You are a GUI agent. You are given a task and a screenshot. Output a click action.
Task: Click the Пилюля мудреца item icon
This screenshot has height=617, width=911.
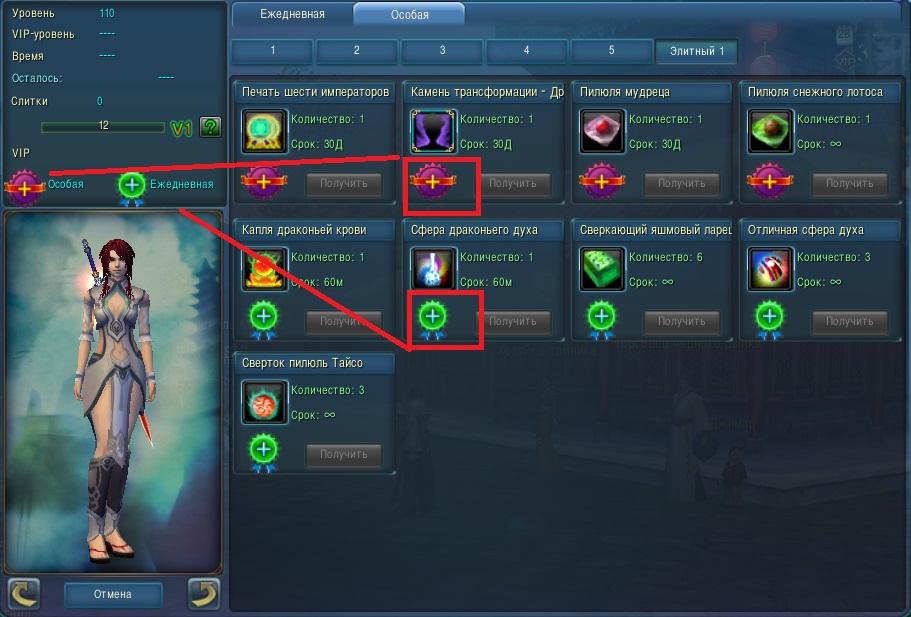click(602, 132)
